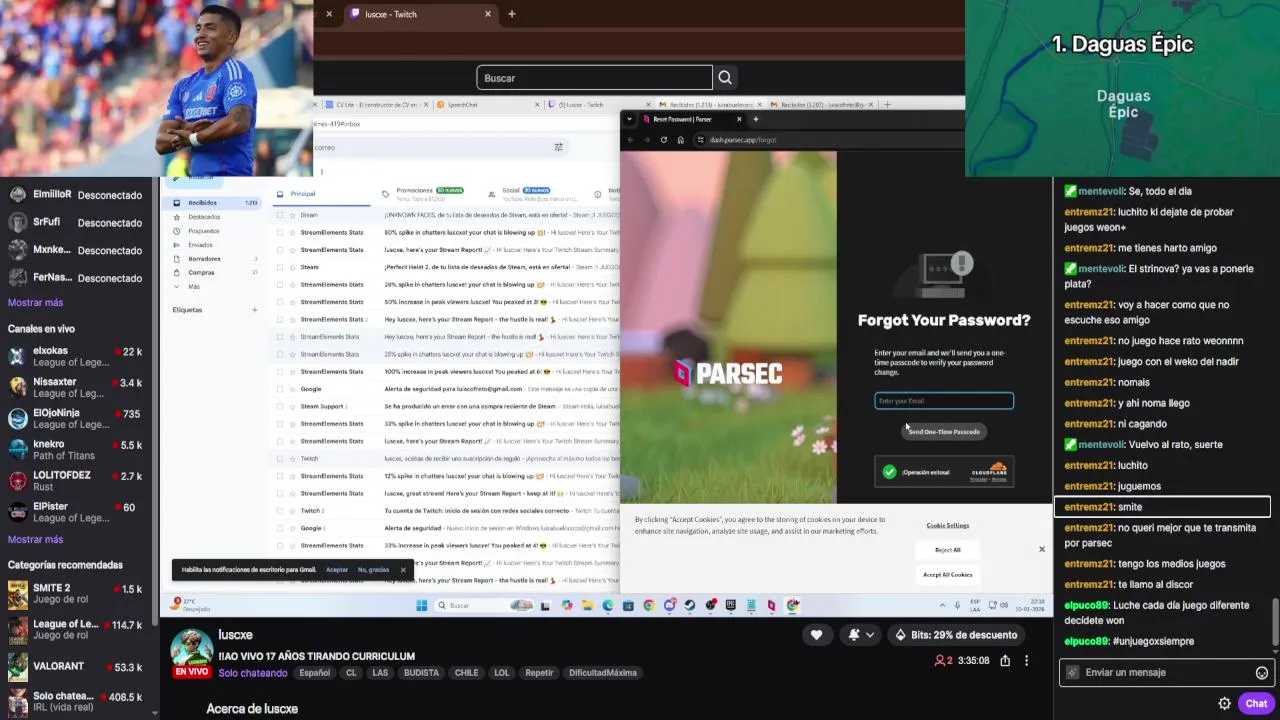Open the LOLITOFDEZ live channel
The image size is (1280, 720).
tap(78, 481)
